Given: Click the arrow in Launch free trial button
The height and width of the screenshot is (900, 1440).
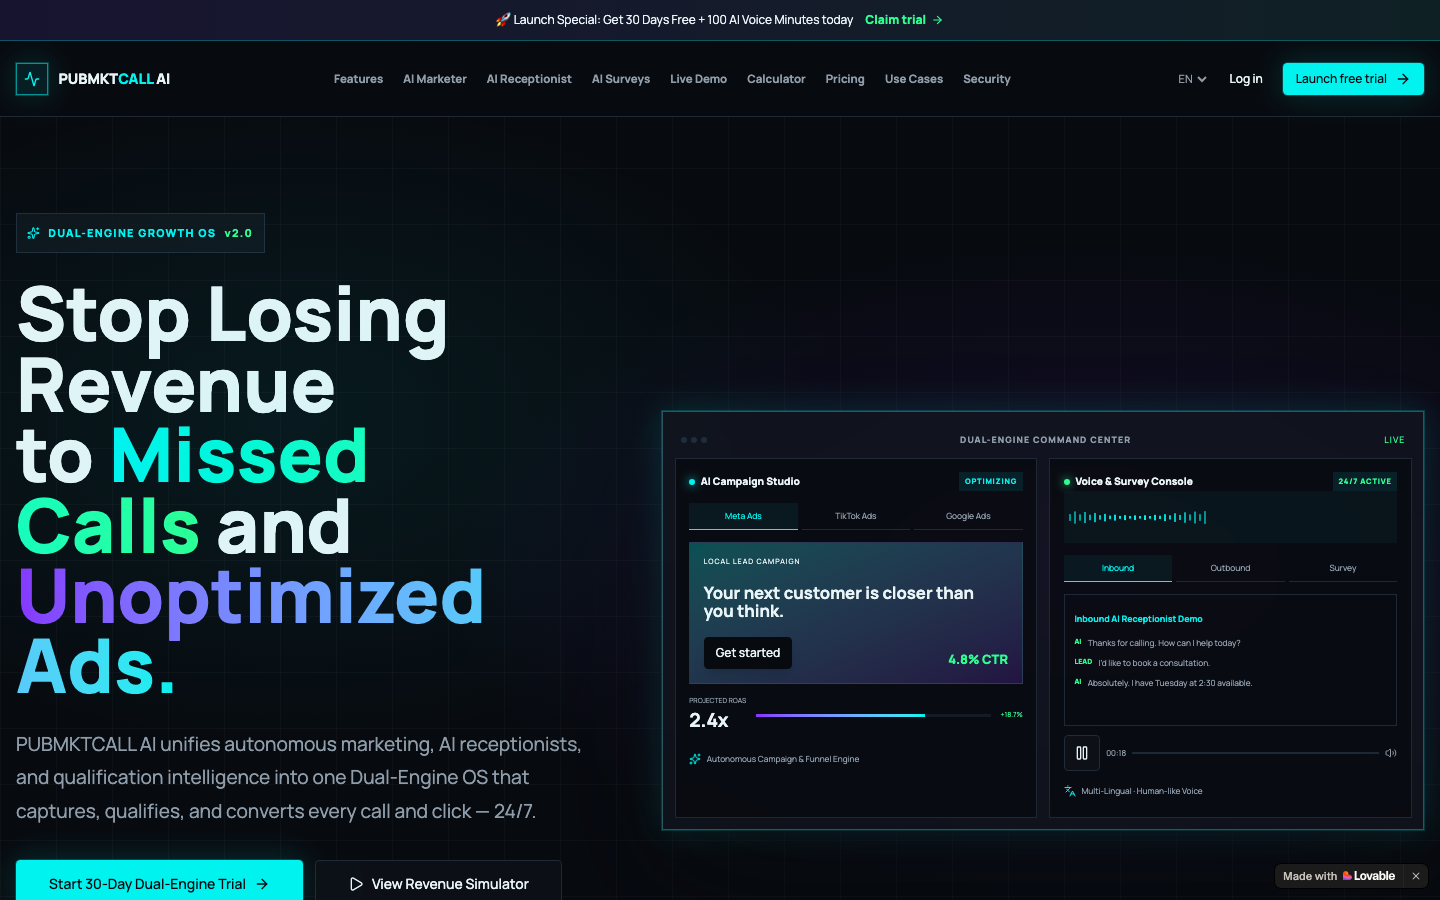Looking at the screenshot, I should (x=1403, y=79).
